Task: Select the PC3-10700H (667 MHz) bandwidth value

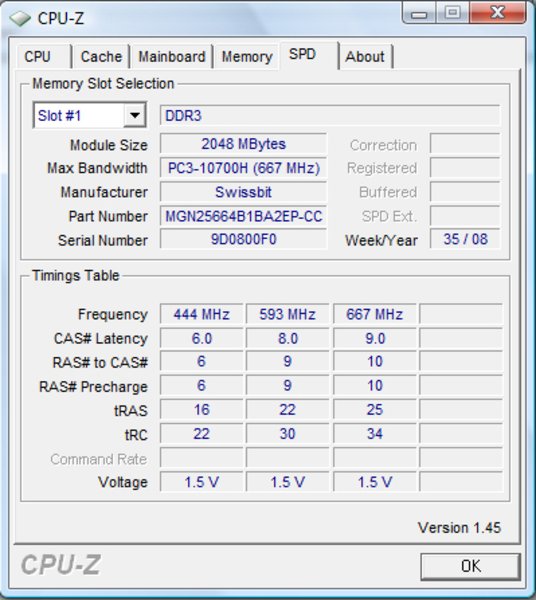Action: pos(243,168)
